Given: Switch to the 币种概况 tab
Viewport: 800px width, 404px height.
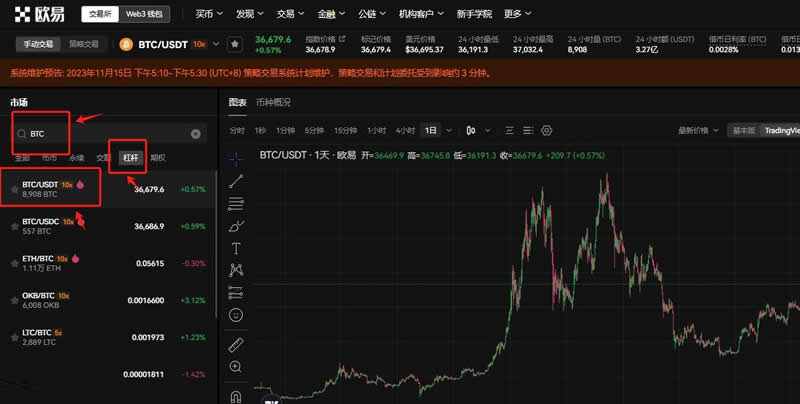Looking at the screenshot, I should [273, 102].
